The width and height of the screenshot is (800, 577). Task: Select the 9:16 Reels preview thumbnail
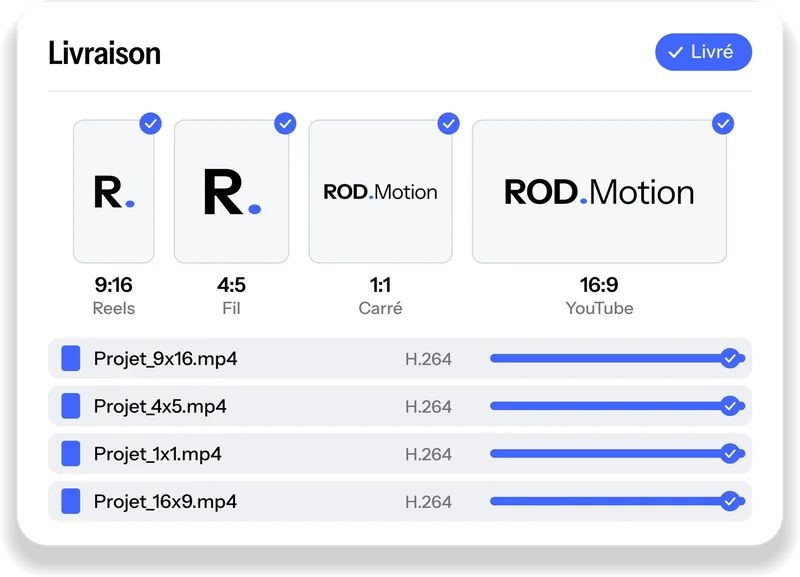[114, 191]
